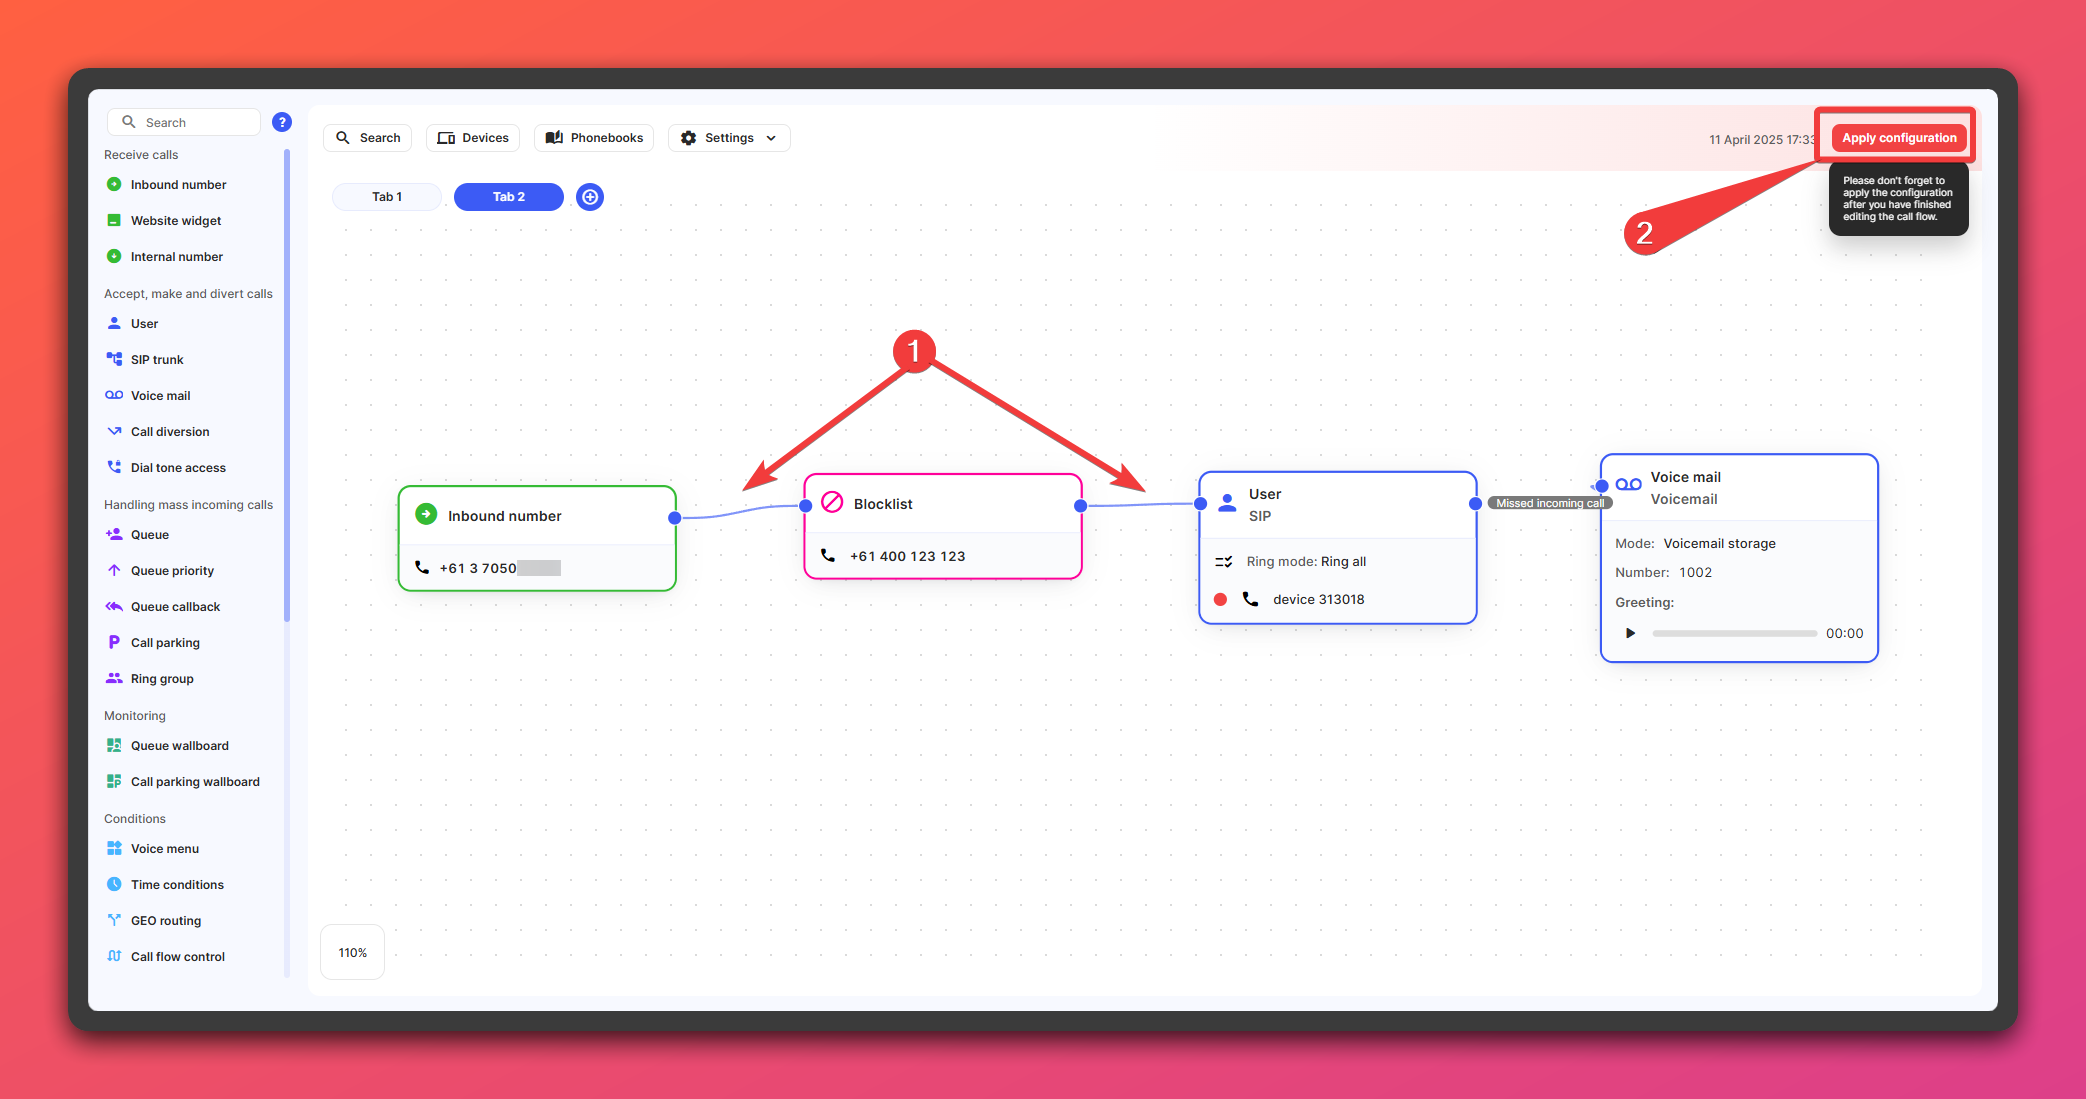Click the Internal number icon
The width and height of the screenshot is (2086, 1099).
pos(114,256)
